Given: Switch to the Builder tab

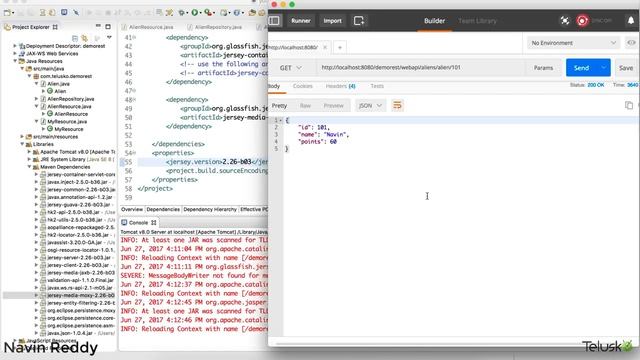Looking at the screenshot, I should pyautogui.click(x=434, y=20).
